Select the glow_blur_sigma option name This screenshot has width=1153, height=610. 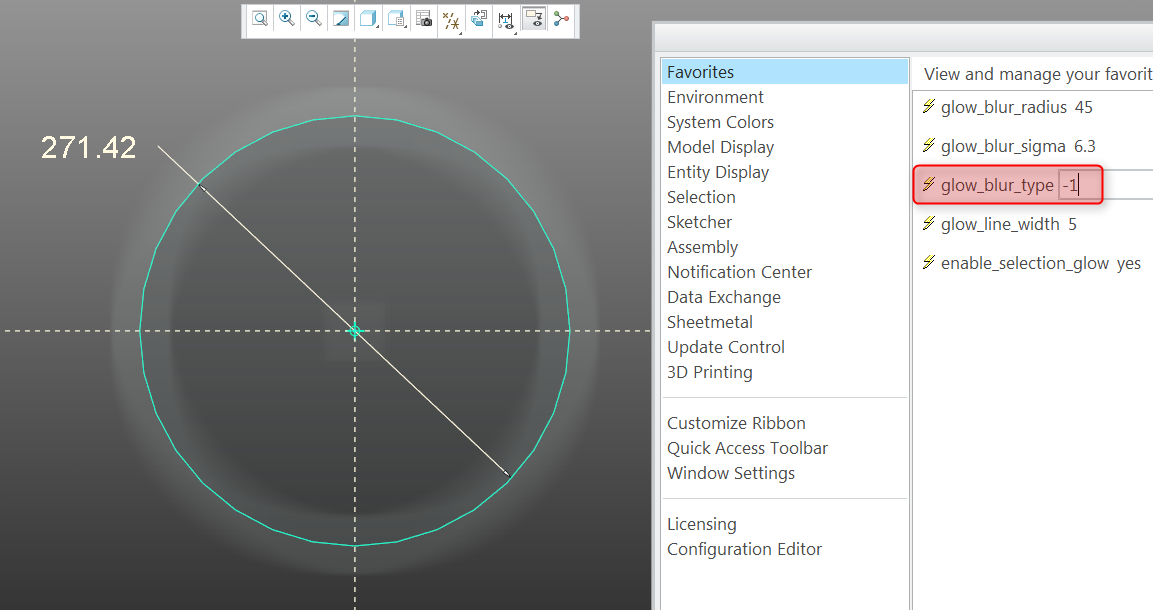click(1003, 146)
